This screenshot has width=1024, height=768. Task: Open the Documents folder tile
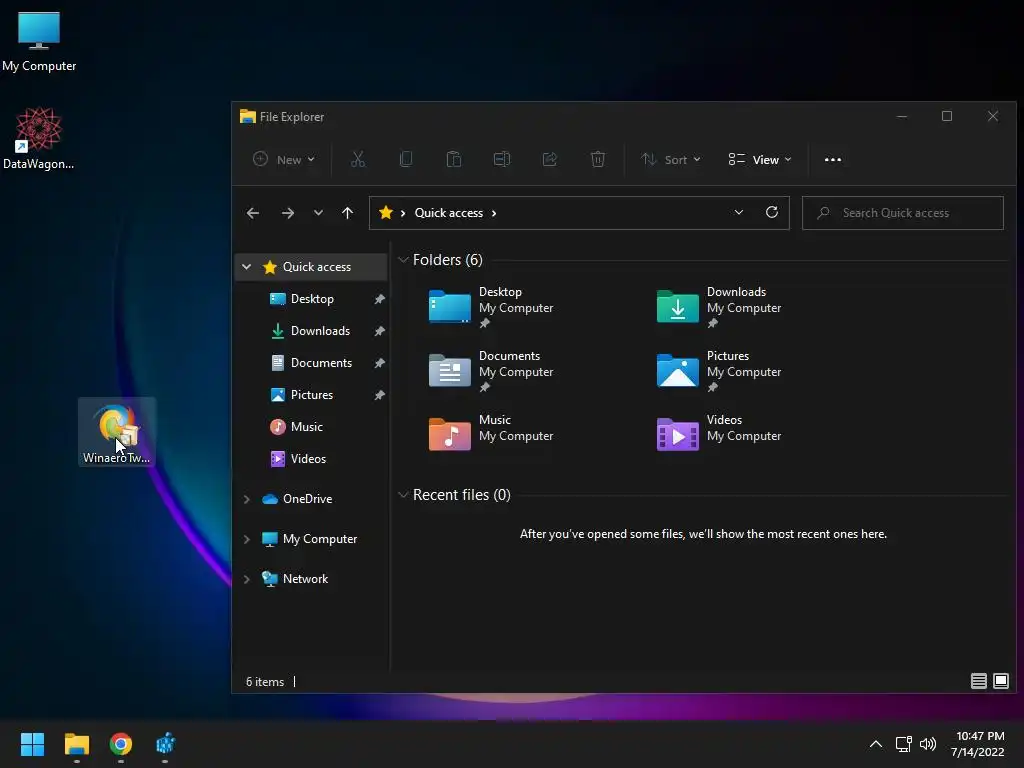491,370
